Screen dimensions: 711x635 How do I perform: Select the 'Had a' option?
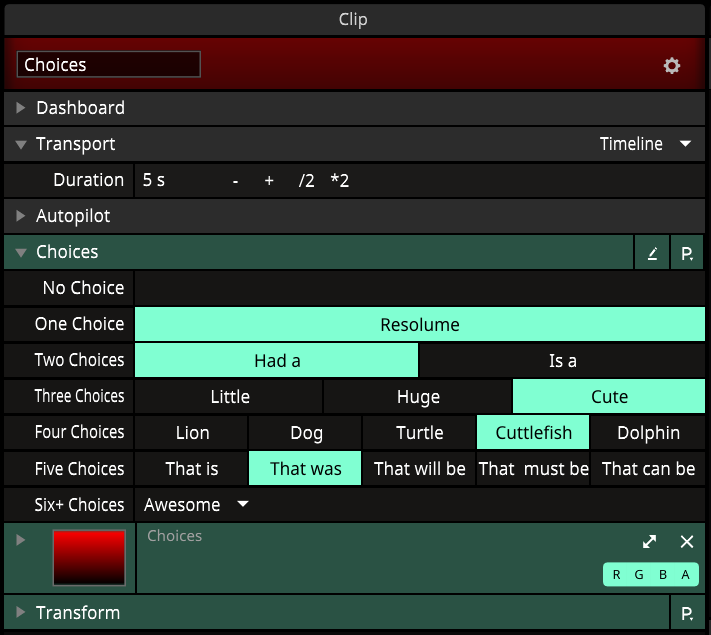tap(277, 360)
